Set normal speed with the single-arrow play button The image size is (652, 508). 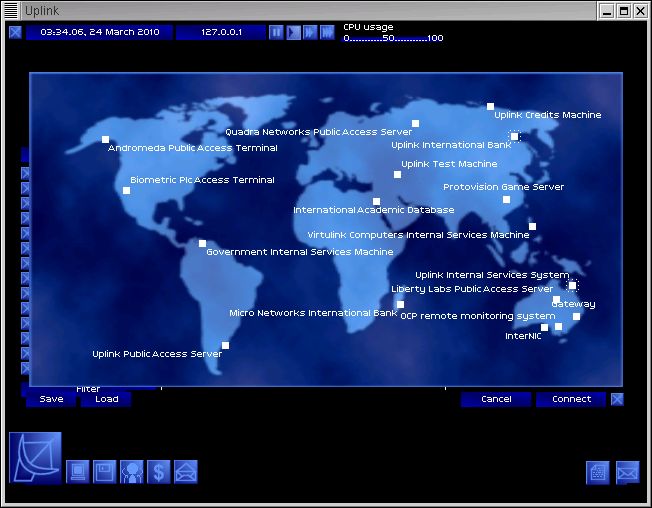click(293, 32)
